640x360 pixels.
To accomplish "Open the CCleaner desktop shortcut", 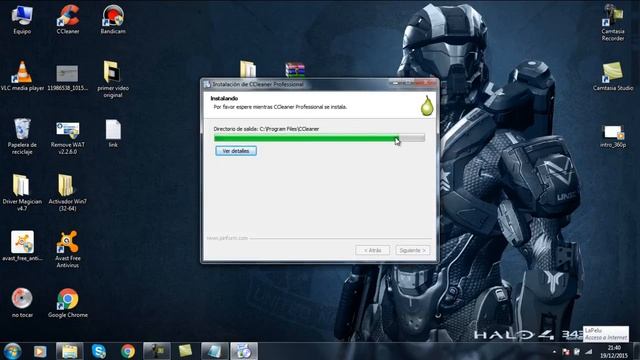I will click(x=68, y=19).
